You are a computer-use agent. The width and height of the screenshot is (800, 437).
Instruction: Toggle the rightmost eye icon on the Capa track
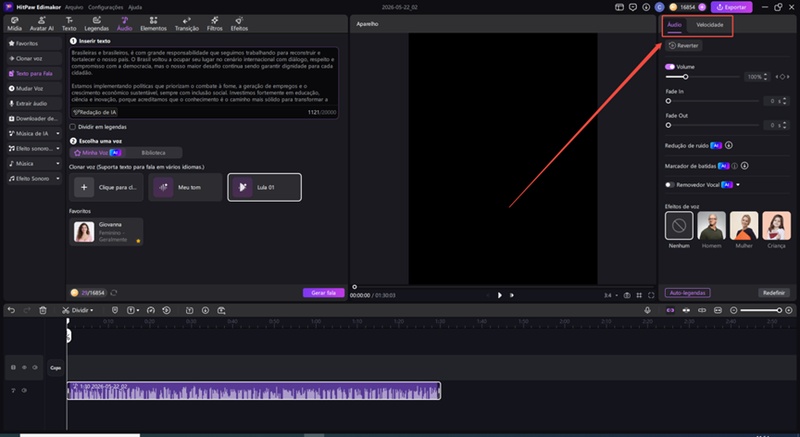coord(35,367)
